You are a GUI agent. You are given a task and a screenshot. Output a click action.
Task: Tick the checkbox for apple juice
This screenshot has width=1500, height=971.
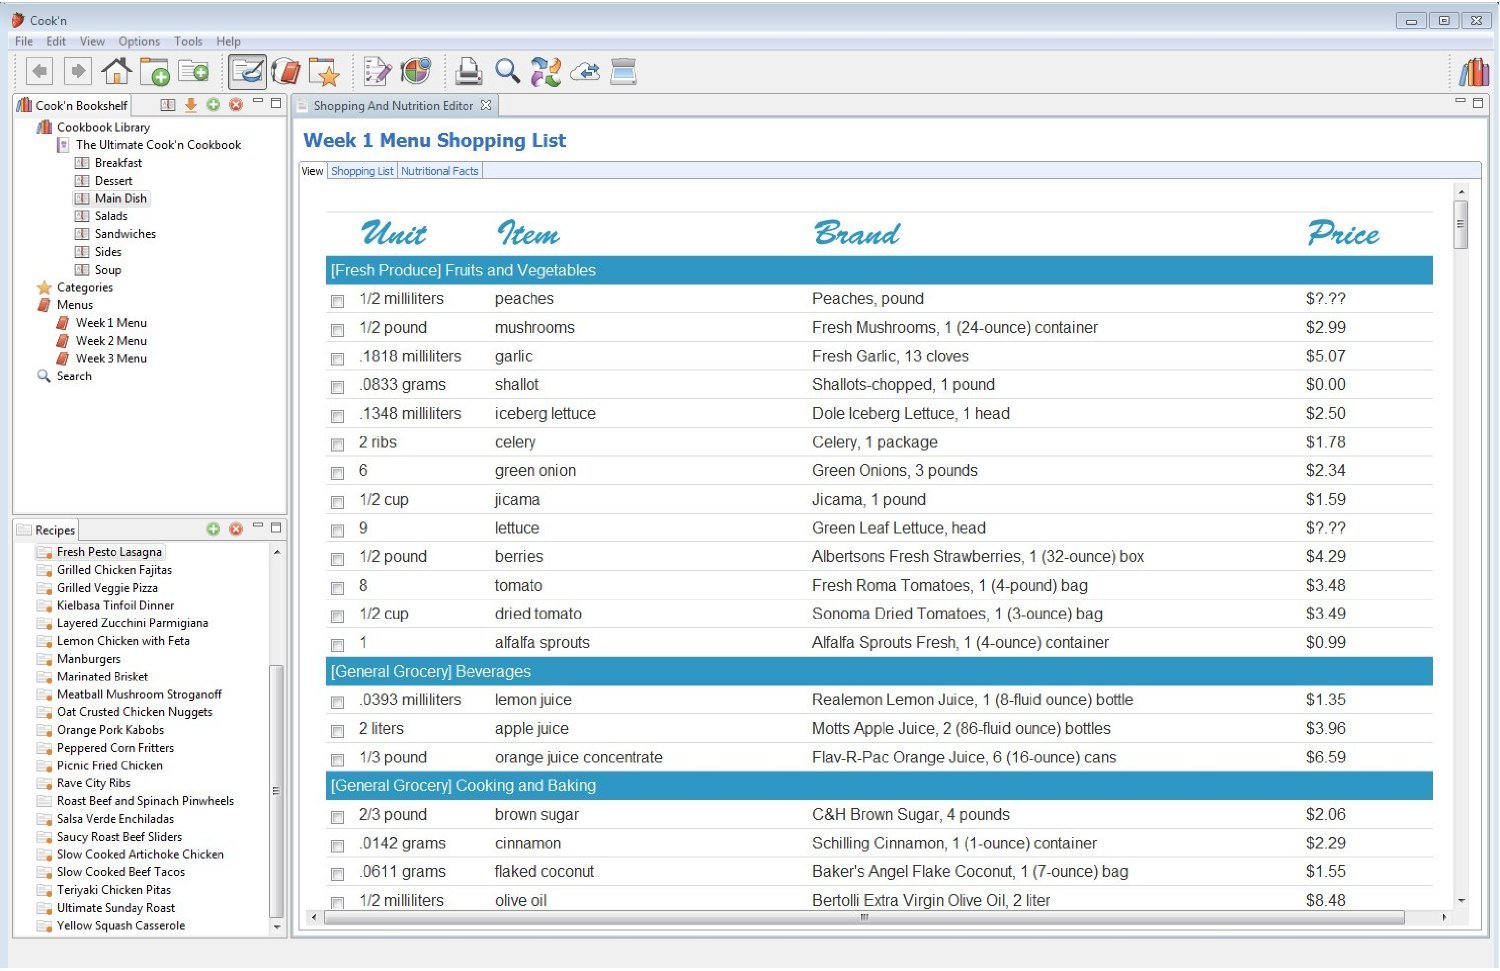[x=338, y=731]
